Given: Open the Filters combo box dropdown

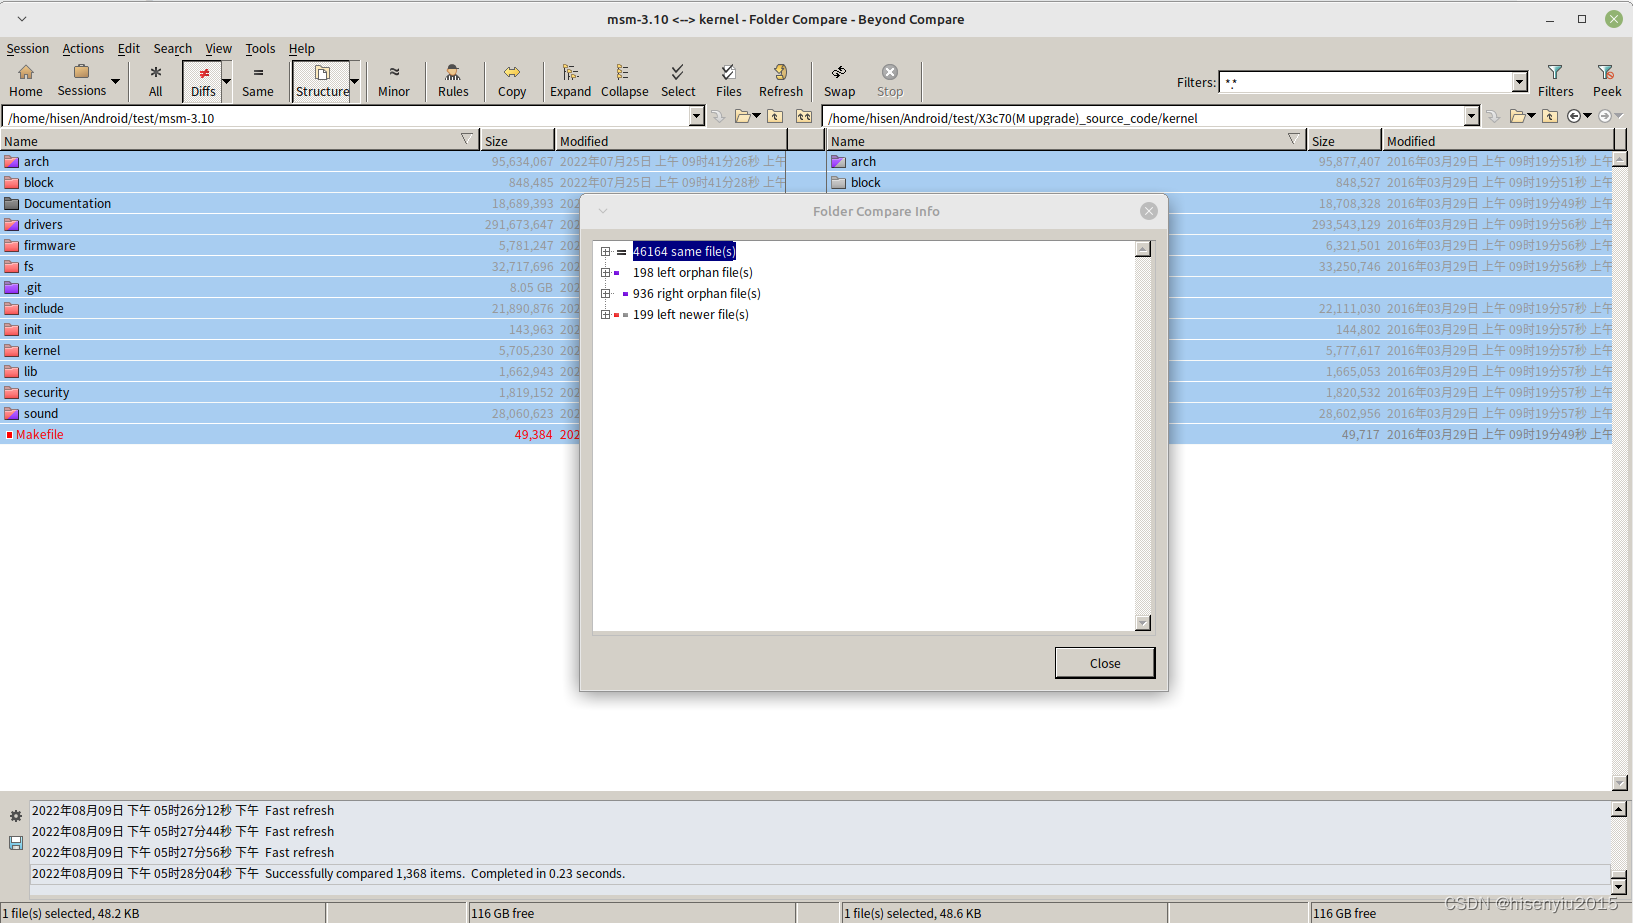Looking at the screenshot, I should coord(1520,82).
